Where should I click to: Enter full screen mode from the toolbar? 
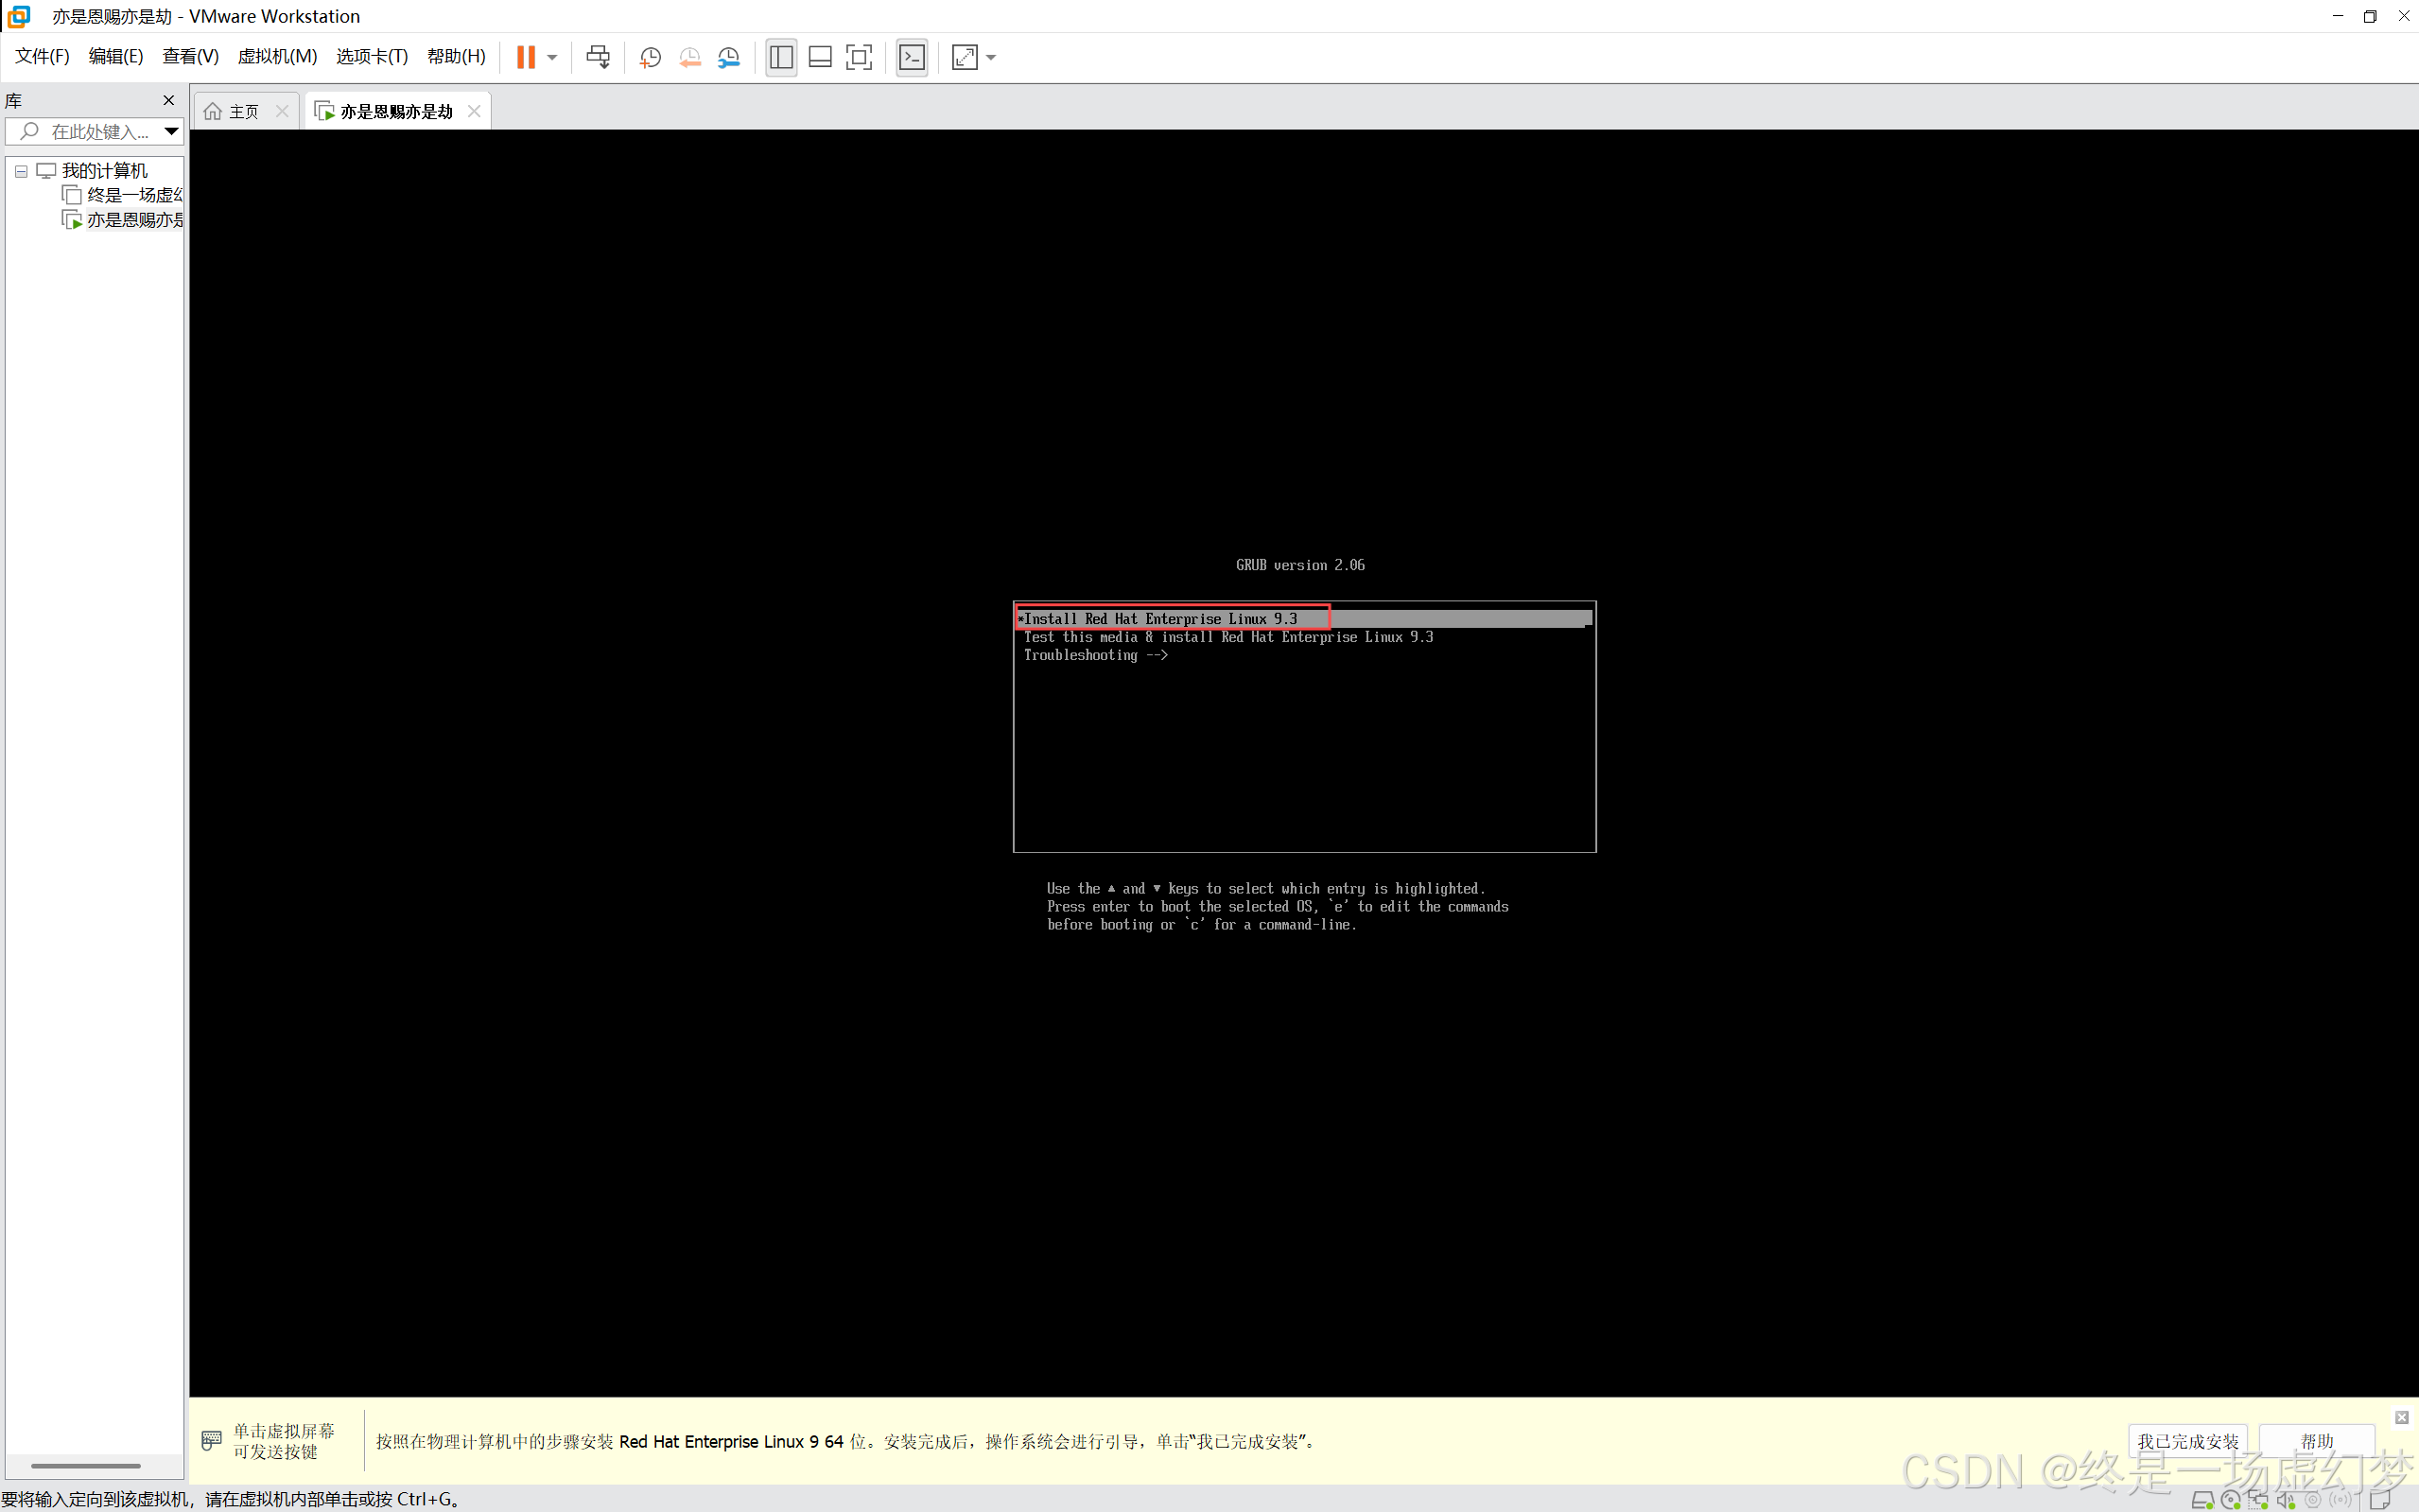click(x=859, y=57)
